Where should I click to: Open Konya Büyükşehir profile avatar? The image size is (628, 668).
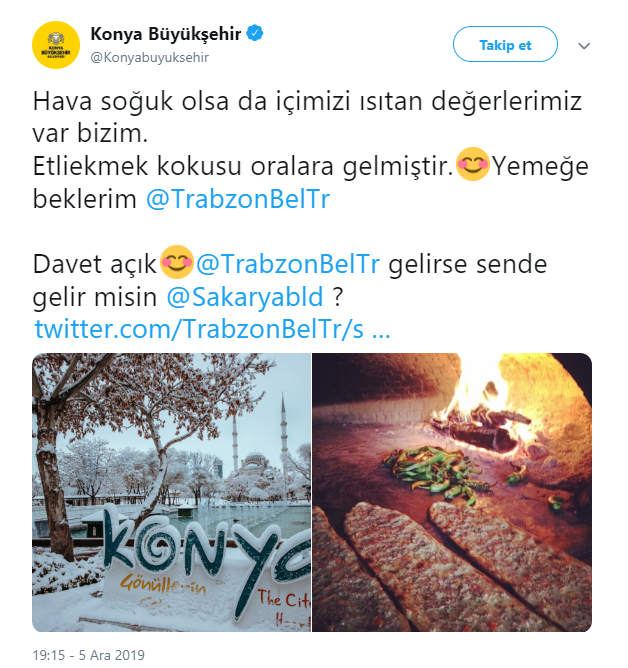coord(56,45)
